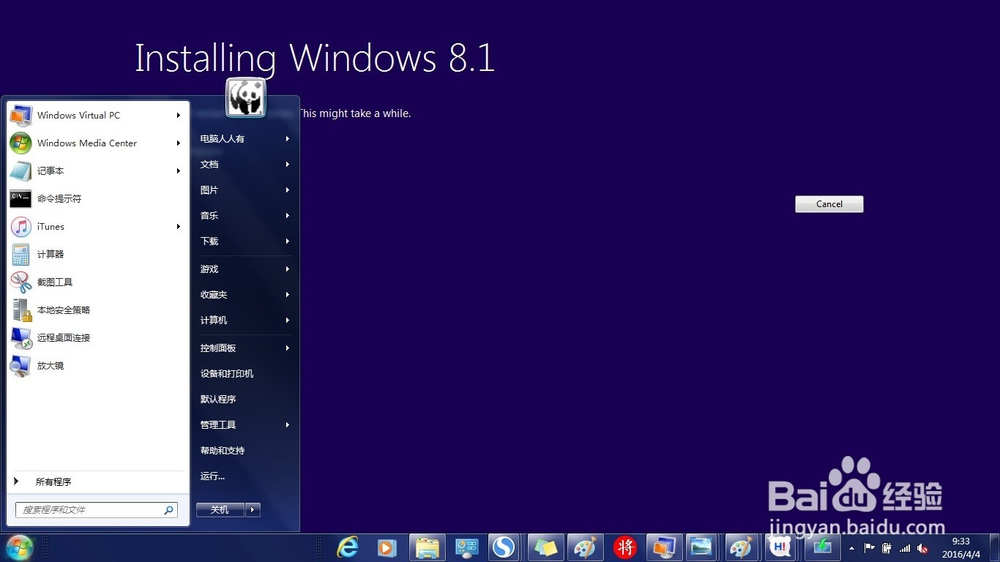Click the 搜索程序和文件 search field
The image size is (1000, 562).
(x=96, y=510)
